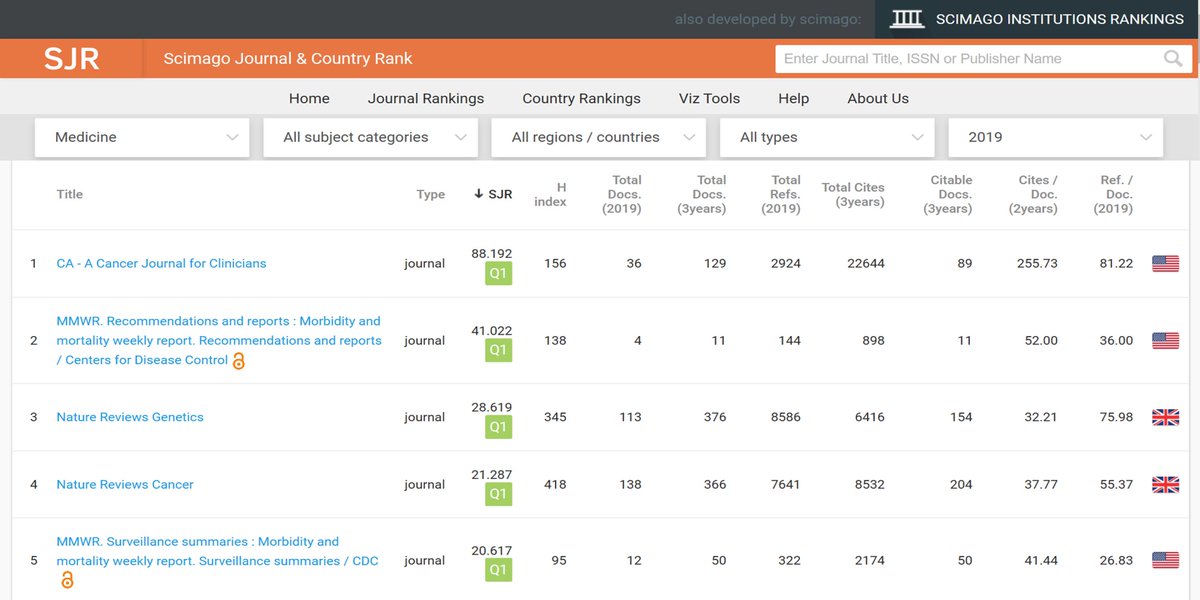The width and height of the screenshot is (1200, 600).
Task: Sort by Citable Docs. (3years) header
Action: pyautogui.click(x=948, y=195)
